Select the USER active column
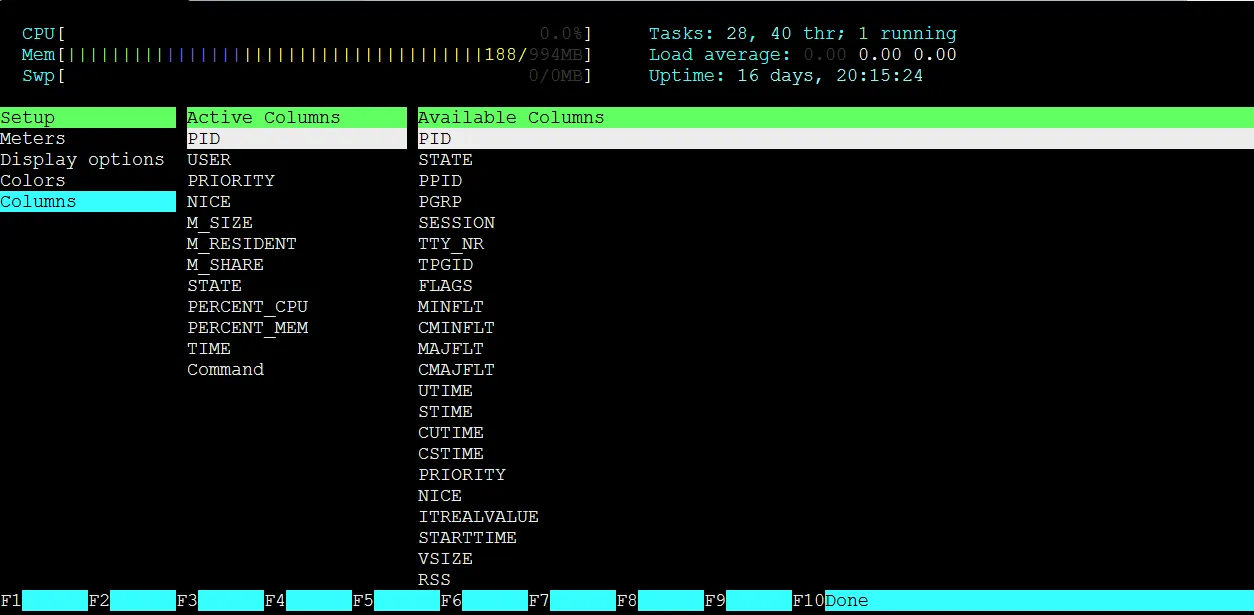This screenshot has width=1254, height=615. tap(209, 159)
